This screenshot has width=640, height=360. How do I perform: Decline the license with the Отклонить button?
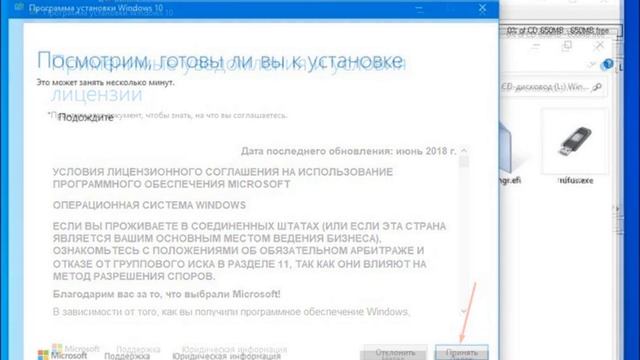coord(395,353)
